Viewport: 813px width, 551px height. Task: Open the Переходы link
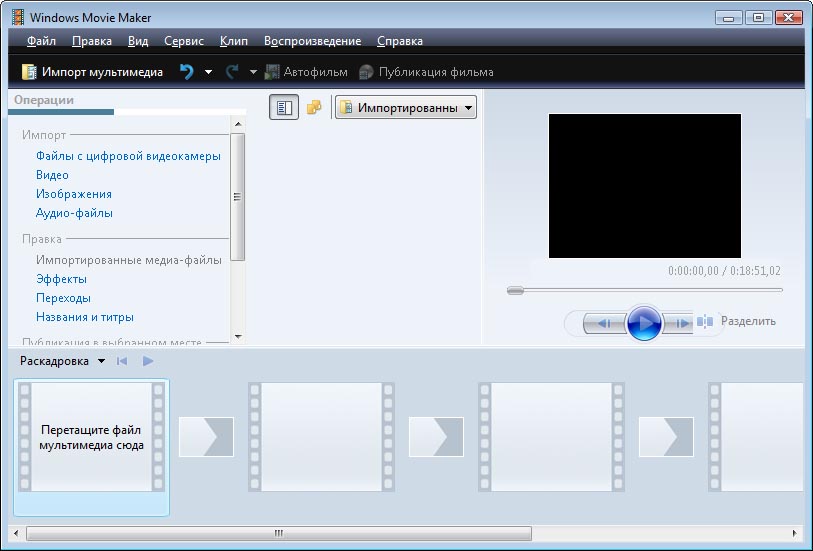point(63,298)
